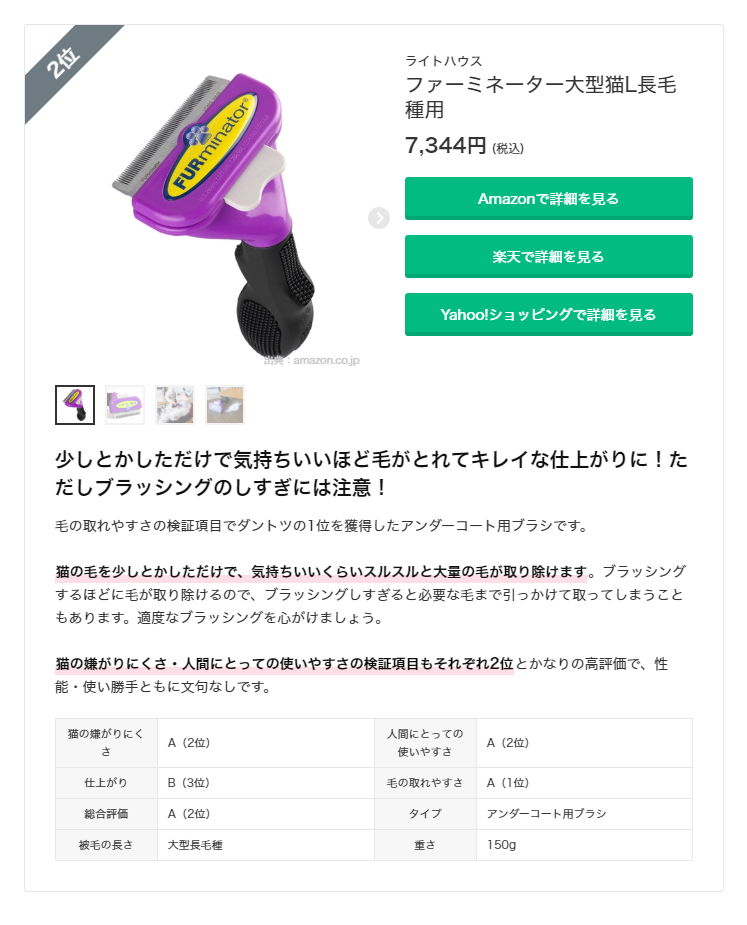747x925 pixels.
Task: Select first thumbnail of purple brush
Action: [75, 405]
